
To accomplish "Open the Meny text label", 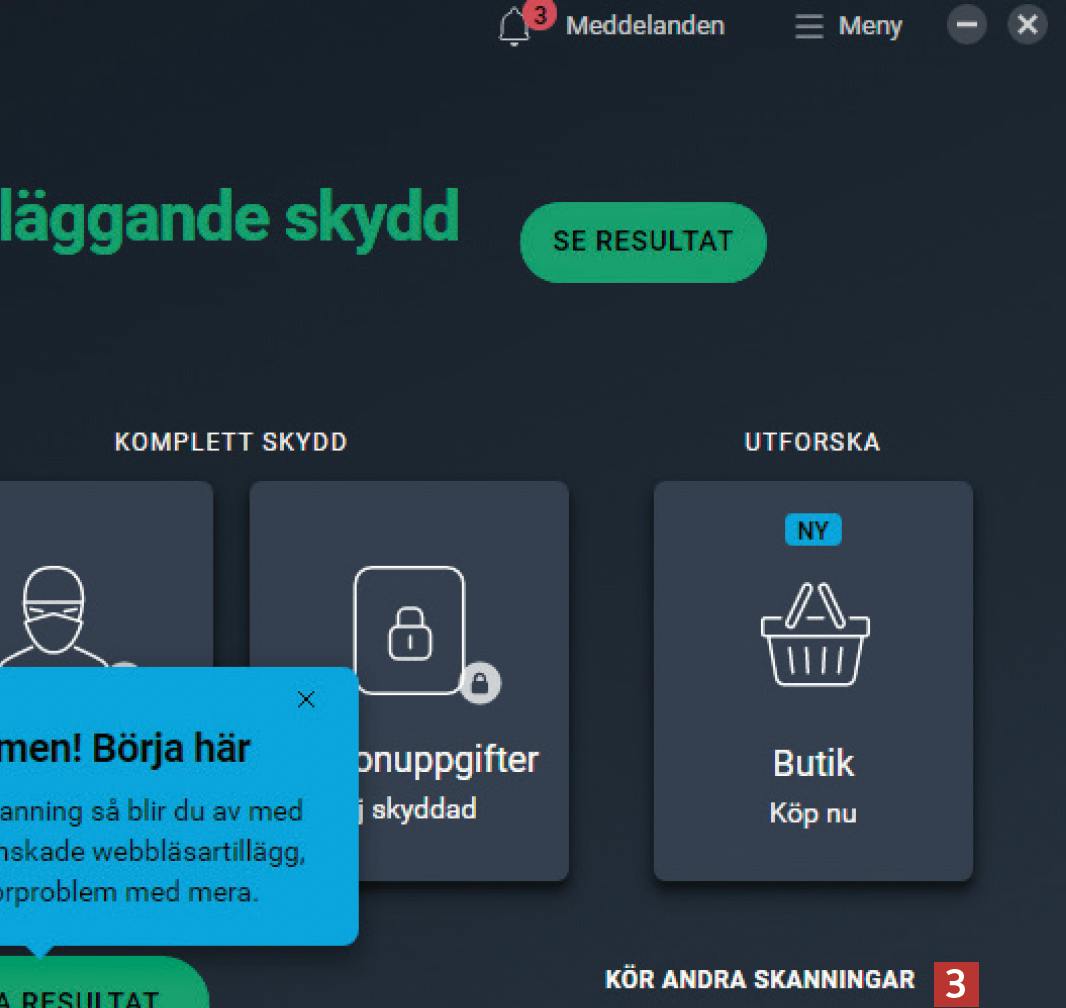I will pyautogui.click(x=870, y=27).
